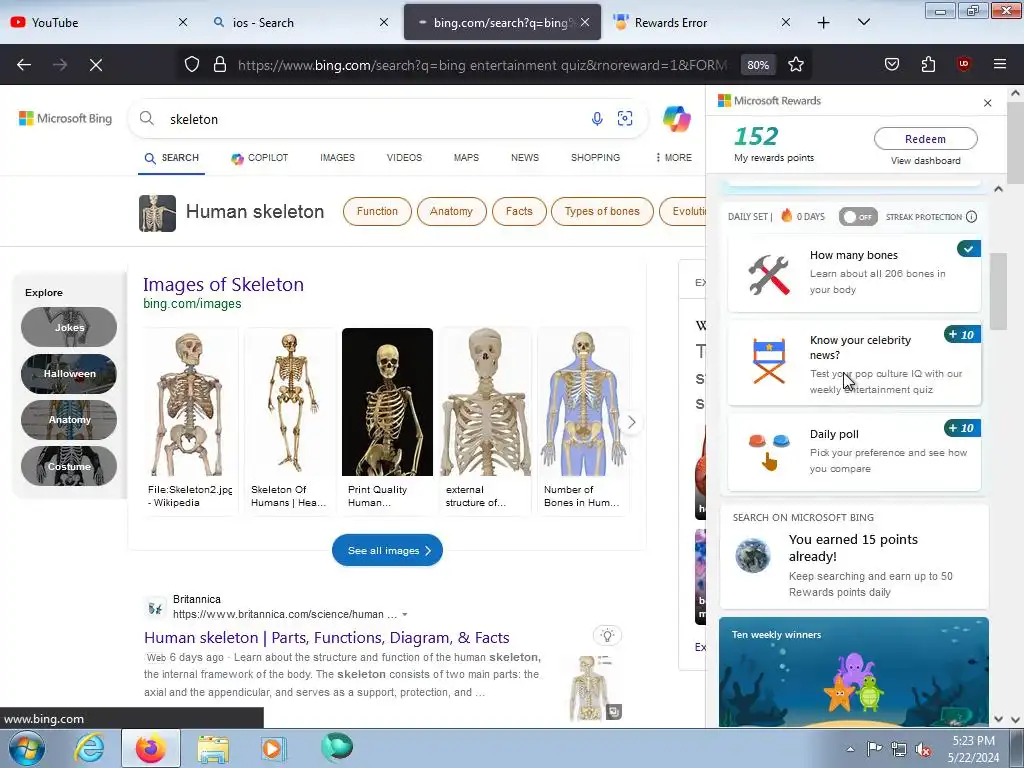The height and width of the screenshot is (768, 1024).
Task: Open the list all tabs dropdown
Action: [863, 22]
